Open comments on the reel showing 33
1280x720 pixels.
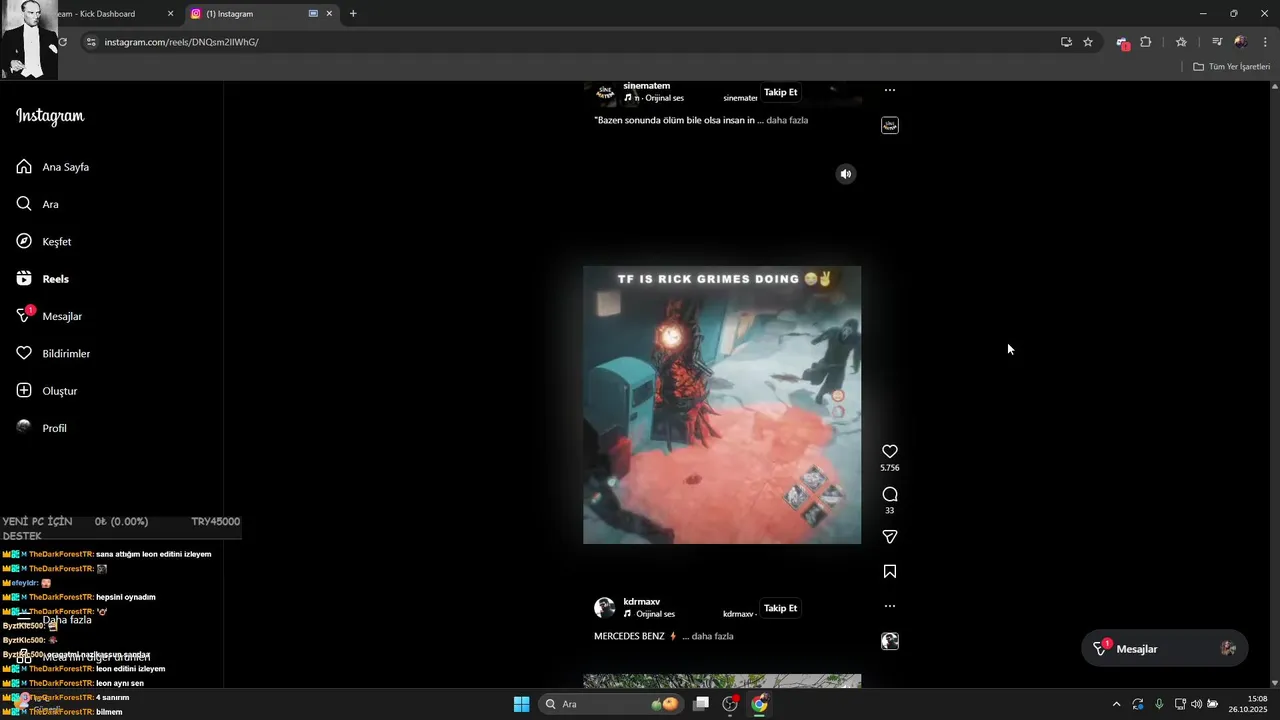click(x=890, y=494)
